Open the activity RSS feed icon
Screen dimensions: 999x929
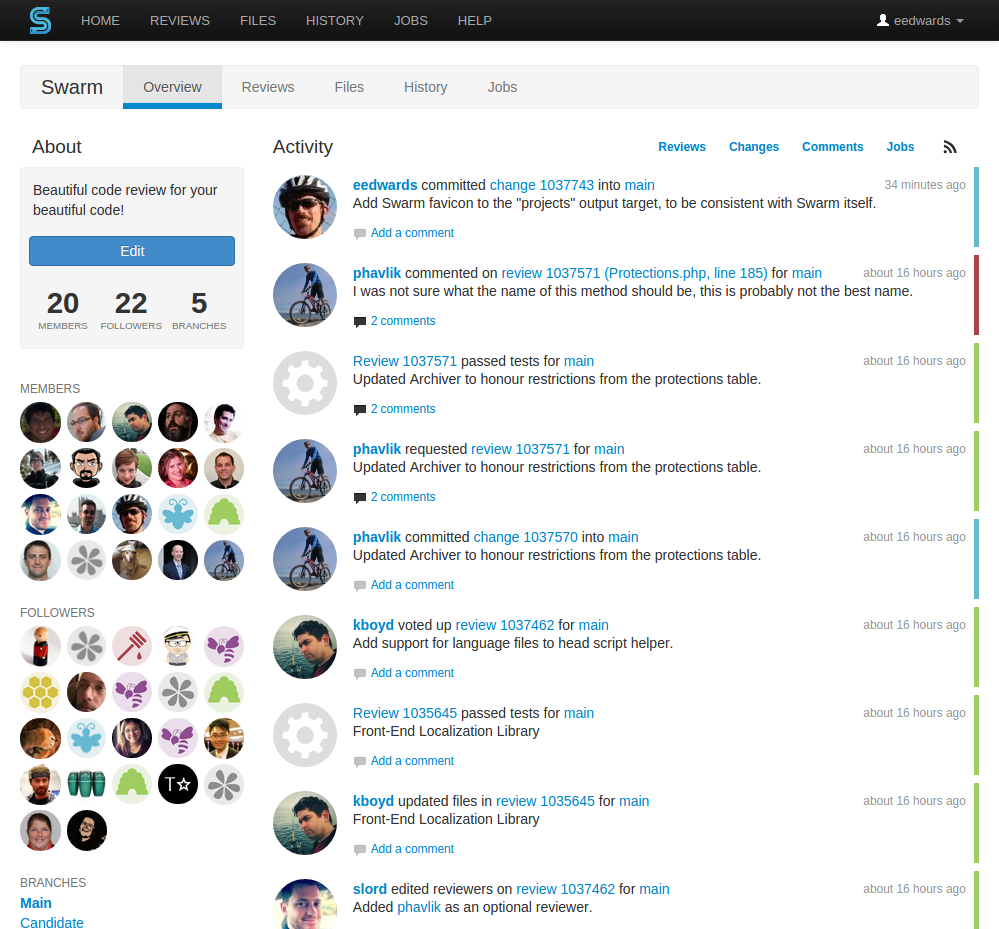click(950, 147)
